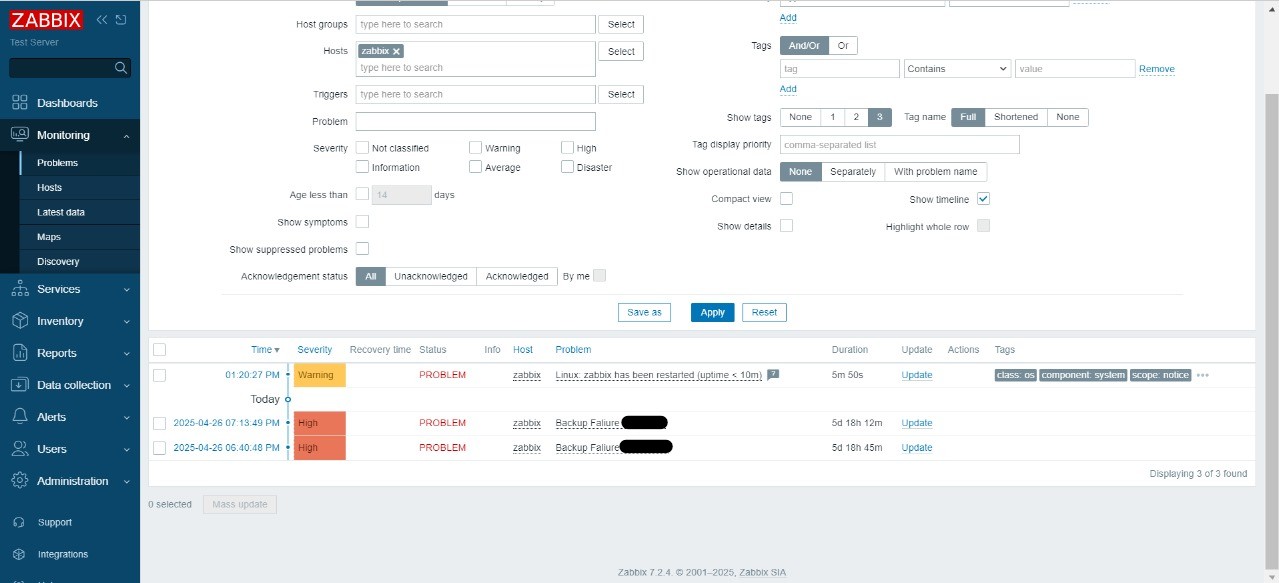Open the Alerts bell icon menu
This screenshot has height=583, width=1279.
19,417
